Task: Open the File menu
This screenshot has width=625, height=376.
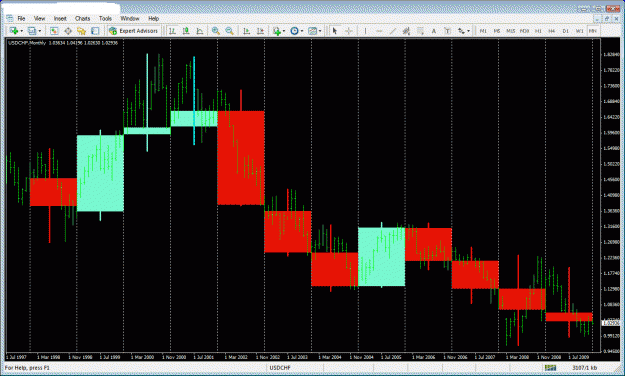Action: (x=21, y=18)
